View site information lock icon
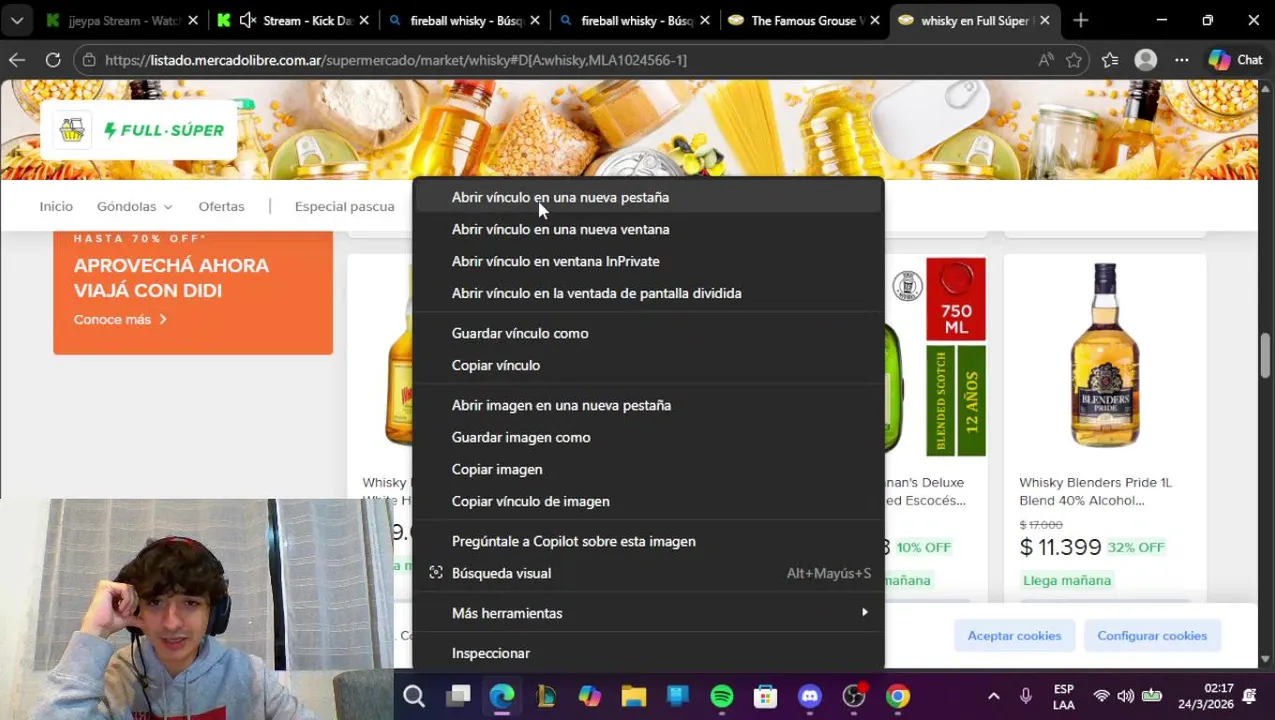The image size is (1275, 720). pos(89,60)
